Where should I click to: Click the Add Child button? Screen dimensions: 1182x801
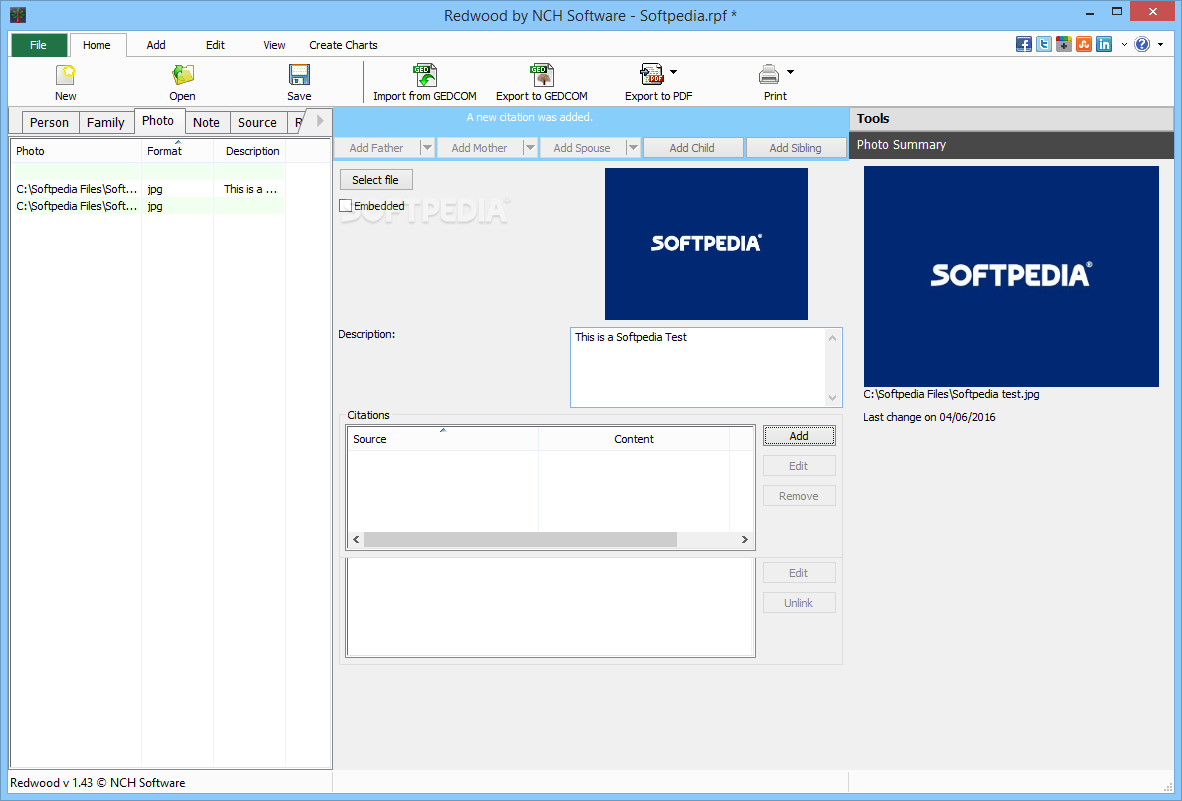click(x=693, y=148)
